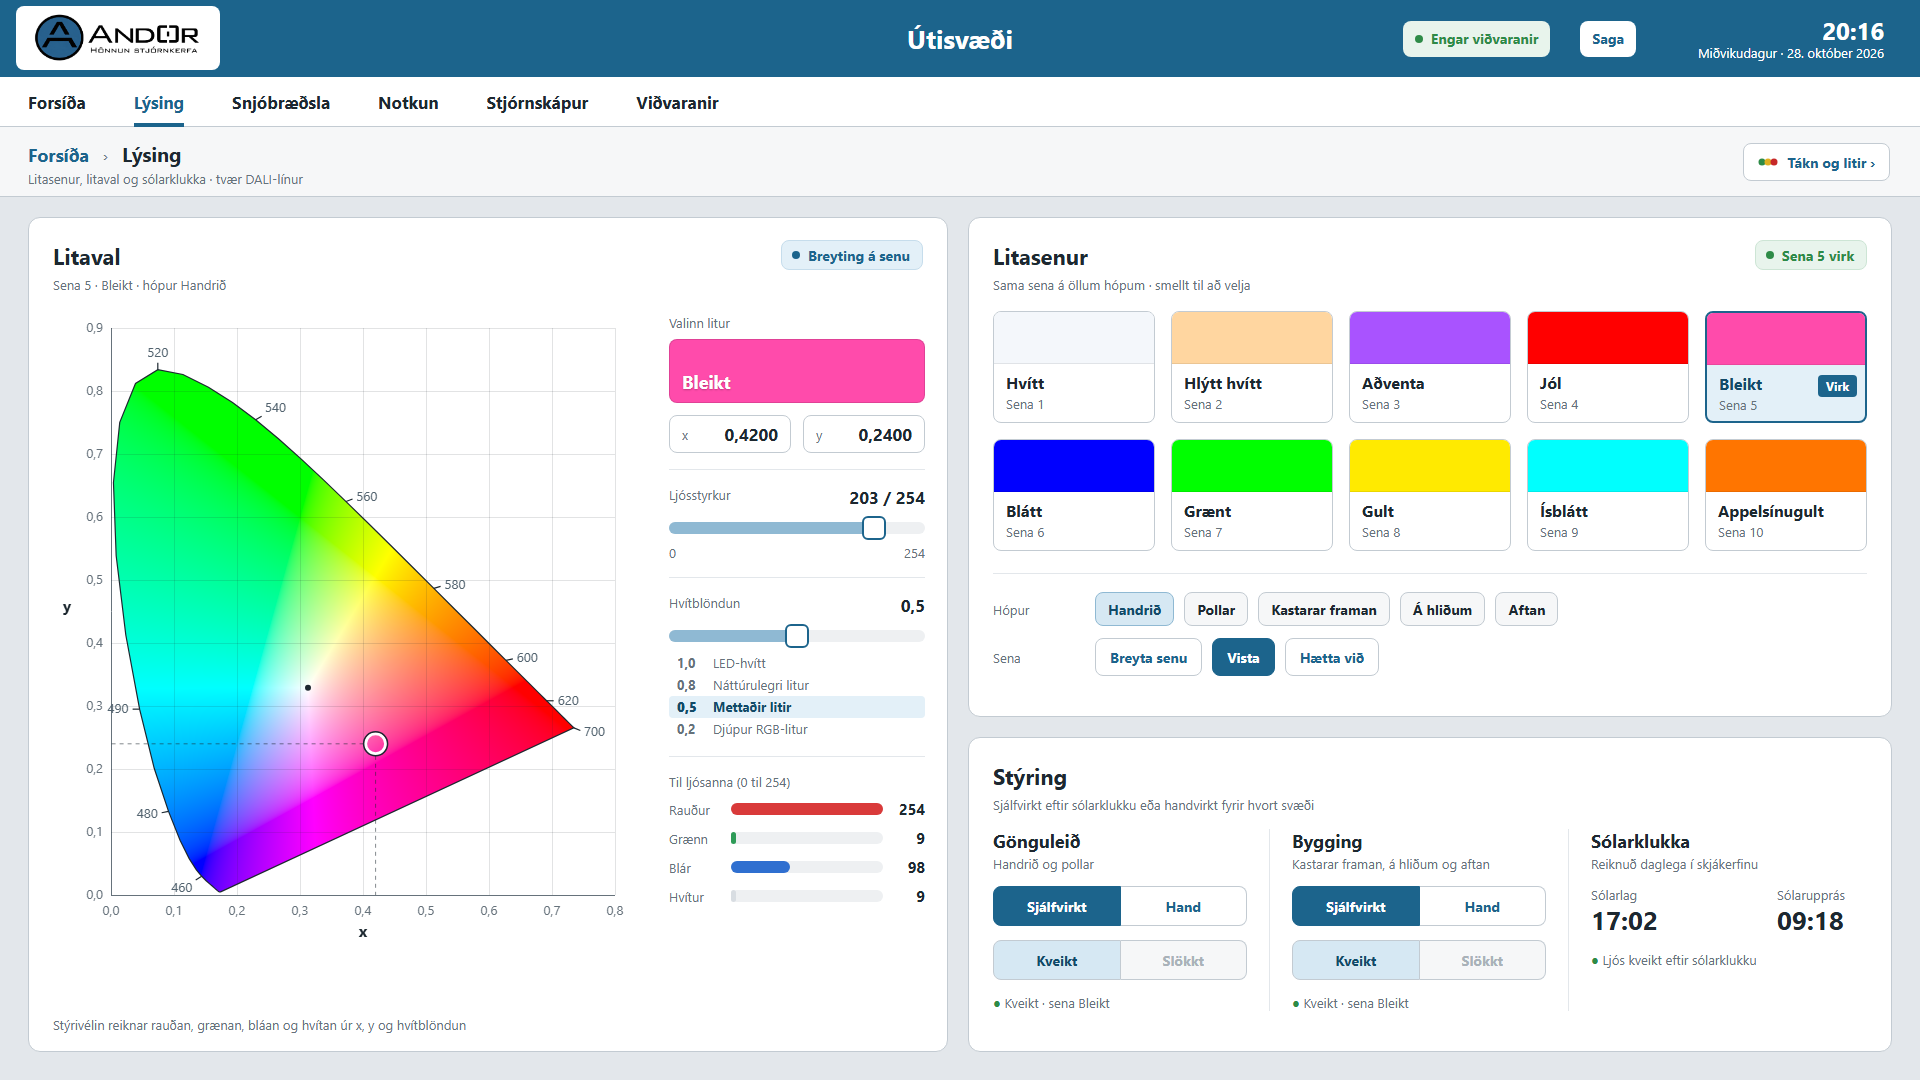1920x1080 pixels.
Task: Open the Saga history button
Action: click(x=1607, y=39)
